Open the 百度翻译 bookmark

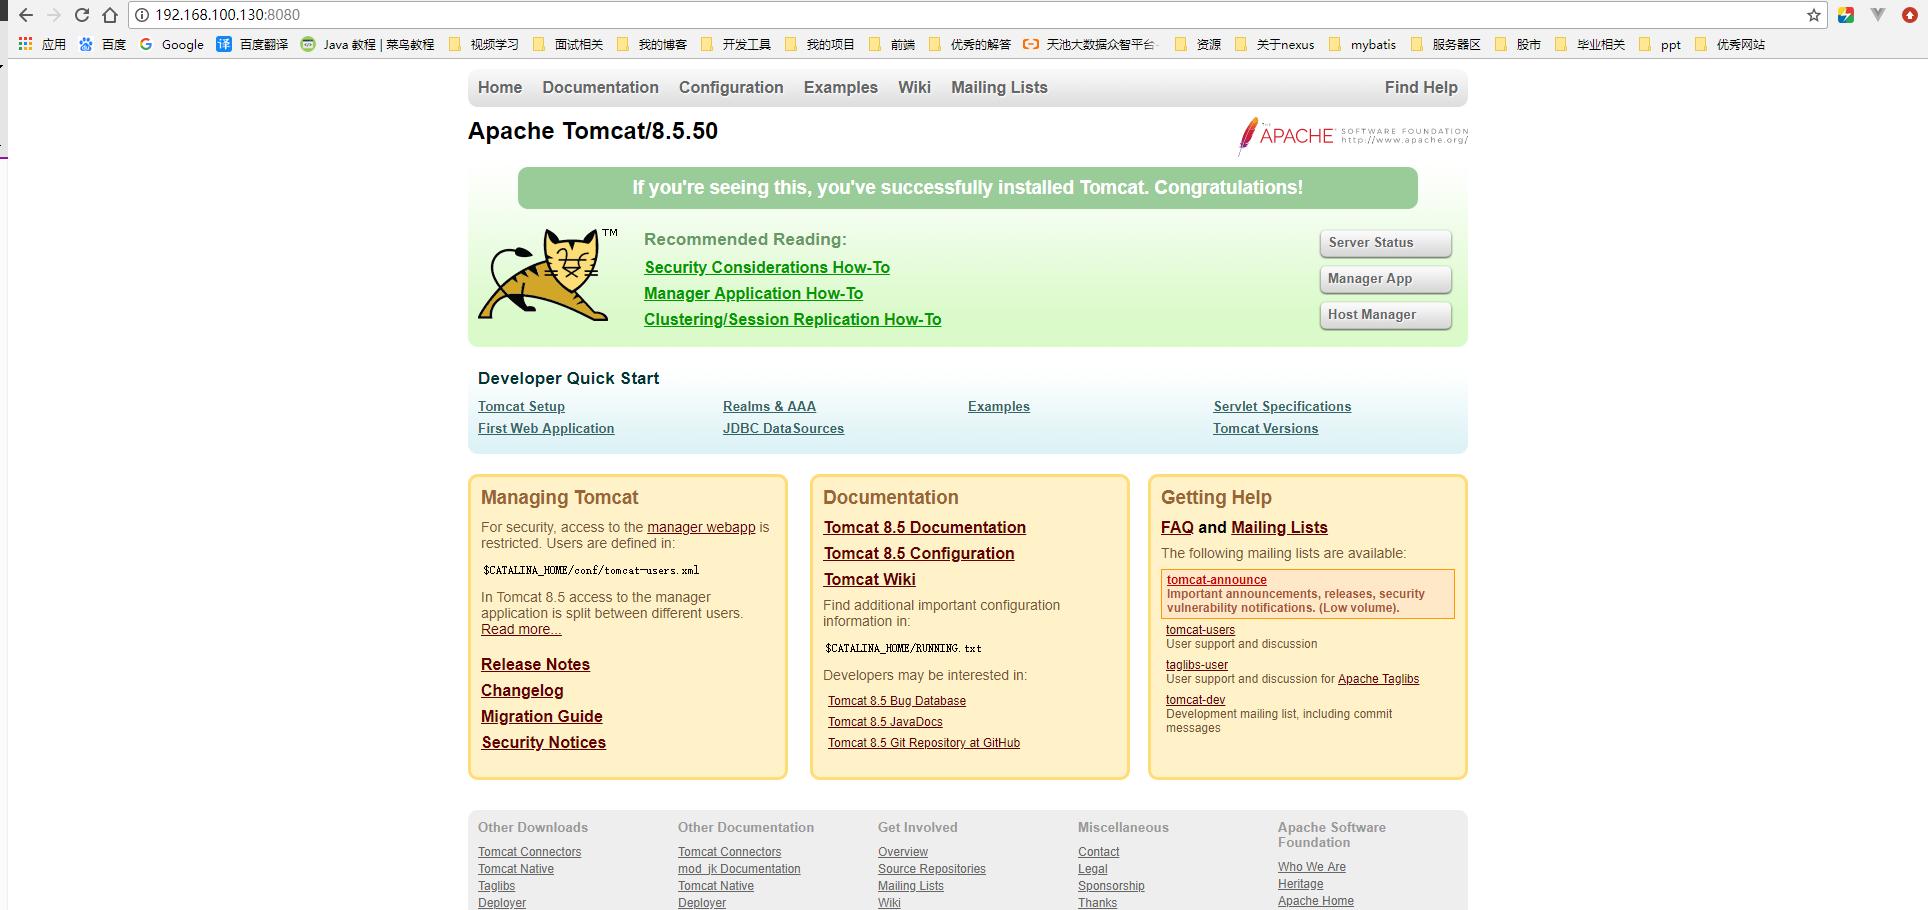coord(252,44)
